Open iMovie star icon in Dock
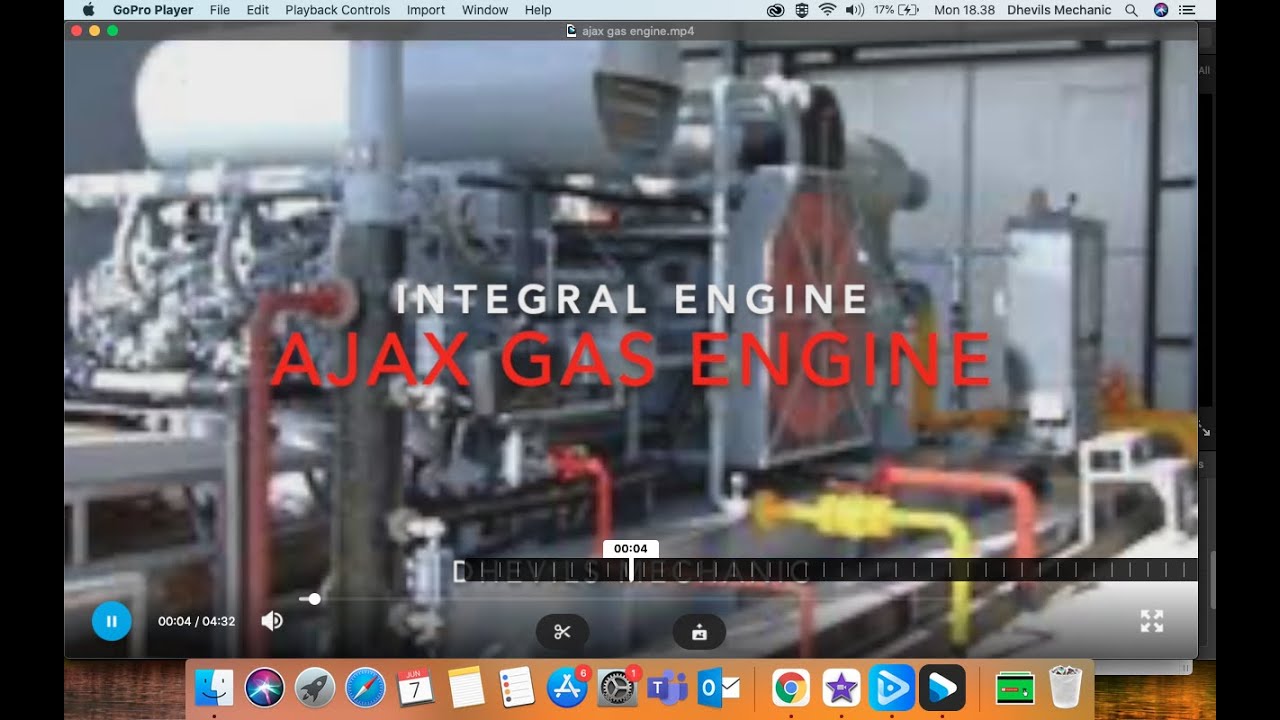The height and width of the screenshot is (720, 1280). (x=841, y=688)
